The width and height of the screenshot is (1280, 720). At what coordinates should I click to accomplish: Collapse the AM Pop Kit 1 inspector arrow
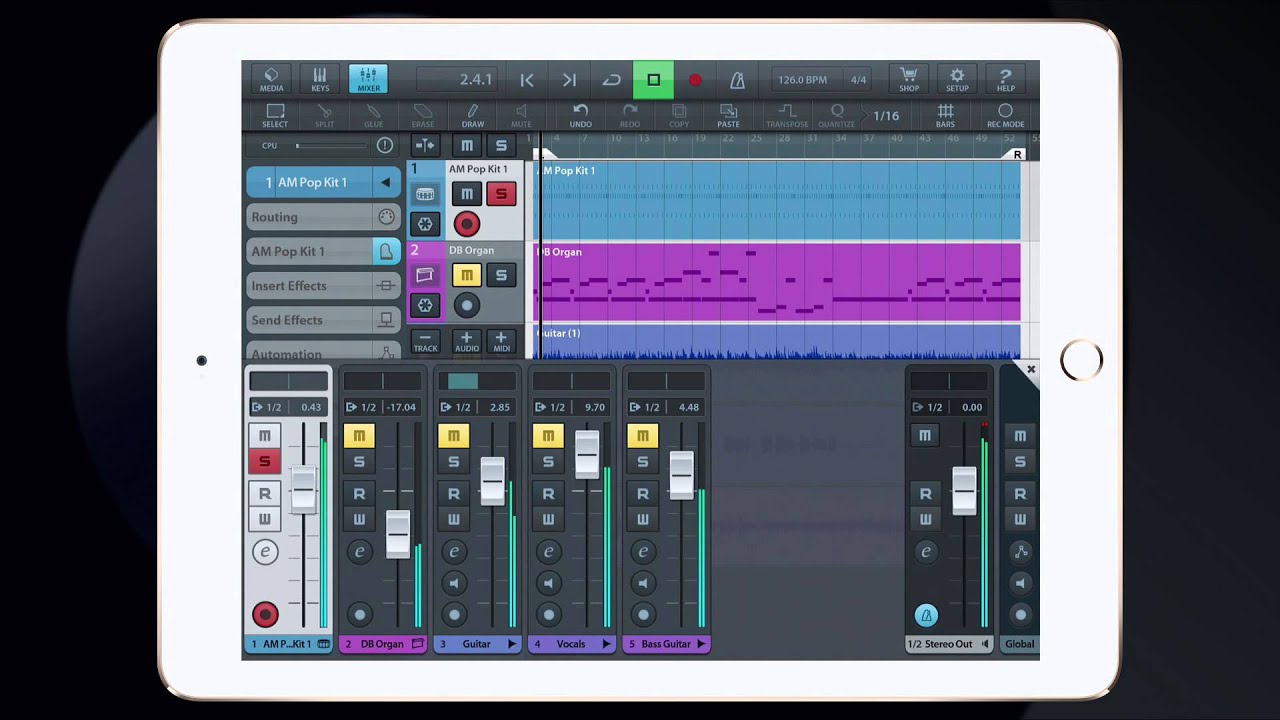click(385, 182)
